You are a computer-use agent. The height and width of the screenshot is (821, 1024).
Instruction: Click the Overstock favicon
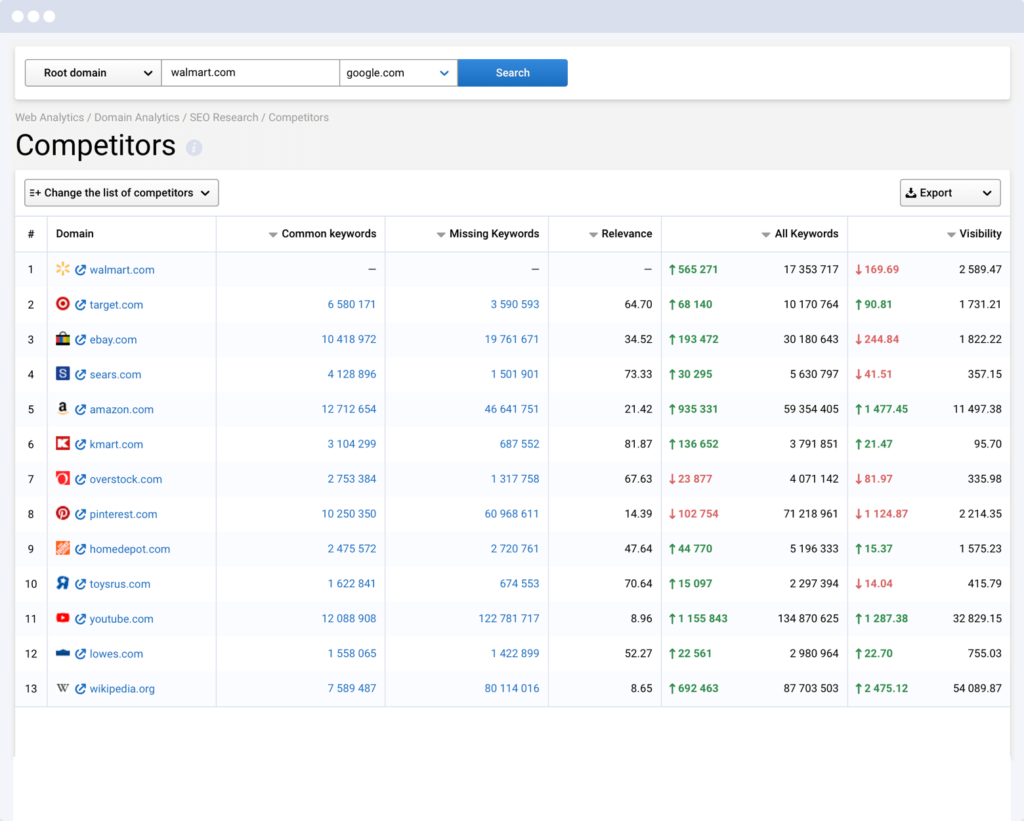click(63, 478)
